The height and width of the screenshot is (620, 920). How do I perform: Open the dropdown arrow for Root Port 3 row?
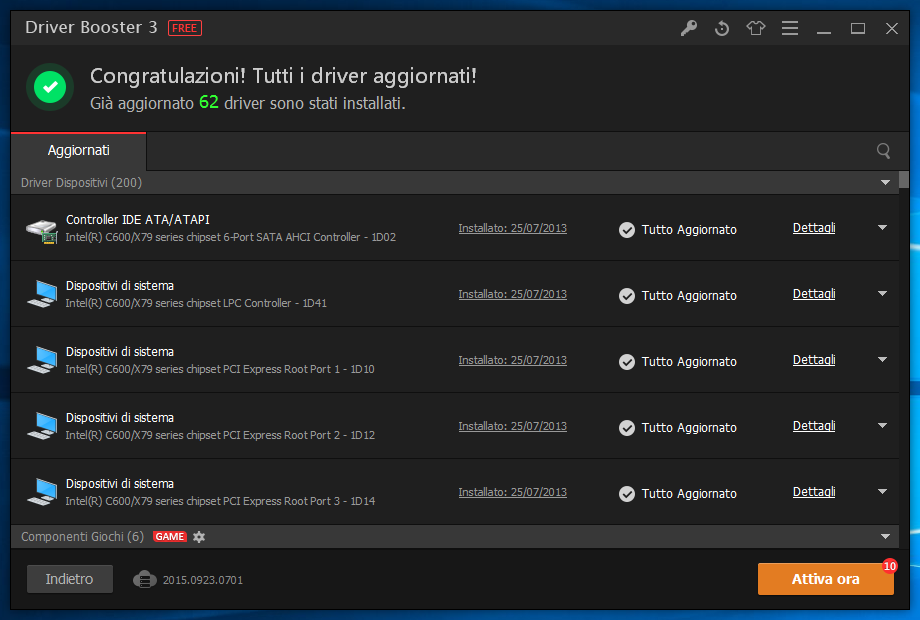(x=882, y=492)
